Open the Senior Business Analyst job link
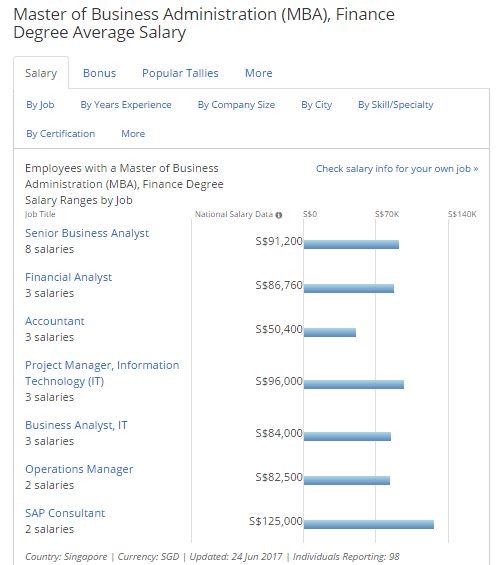Image resolution: width=504 pixels, height=565 pixels. 87,233
